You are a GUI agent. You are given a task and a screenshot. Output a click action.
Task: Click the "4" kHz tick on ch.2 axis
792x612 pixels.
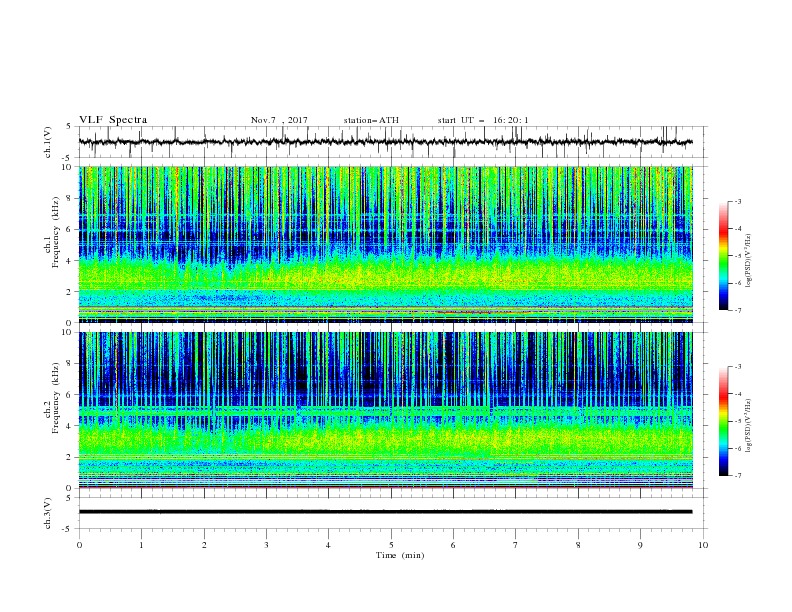point(70,426)
